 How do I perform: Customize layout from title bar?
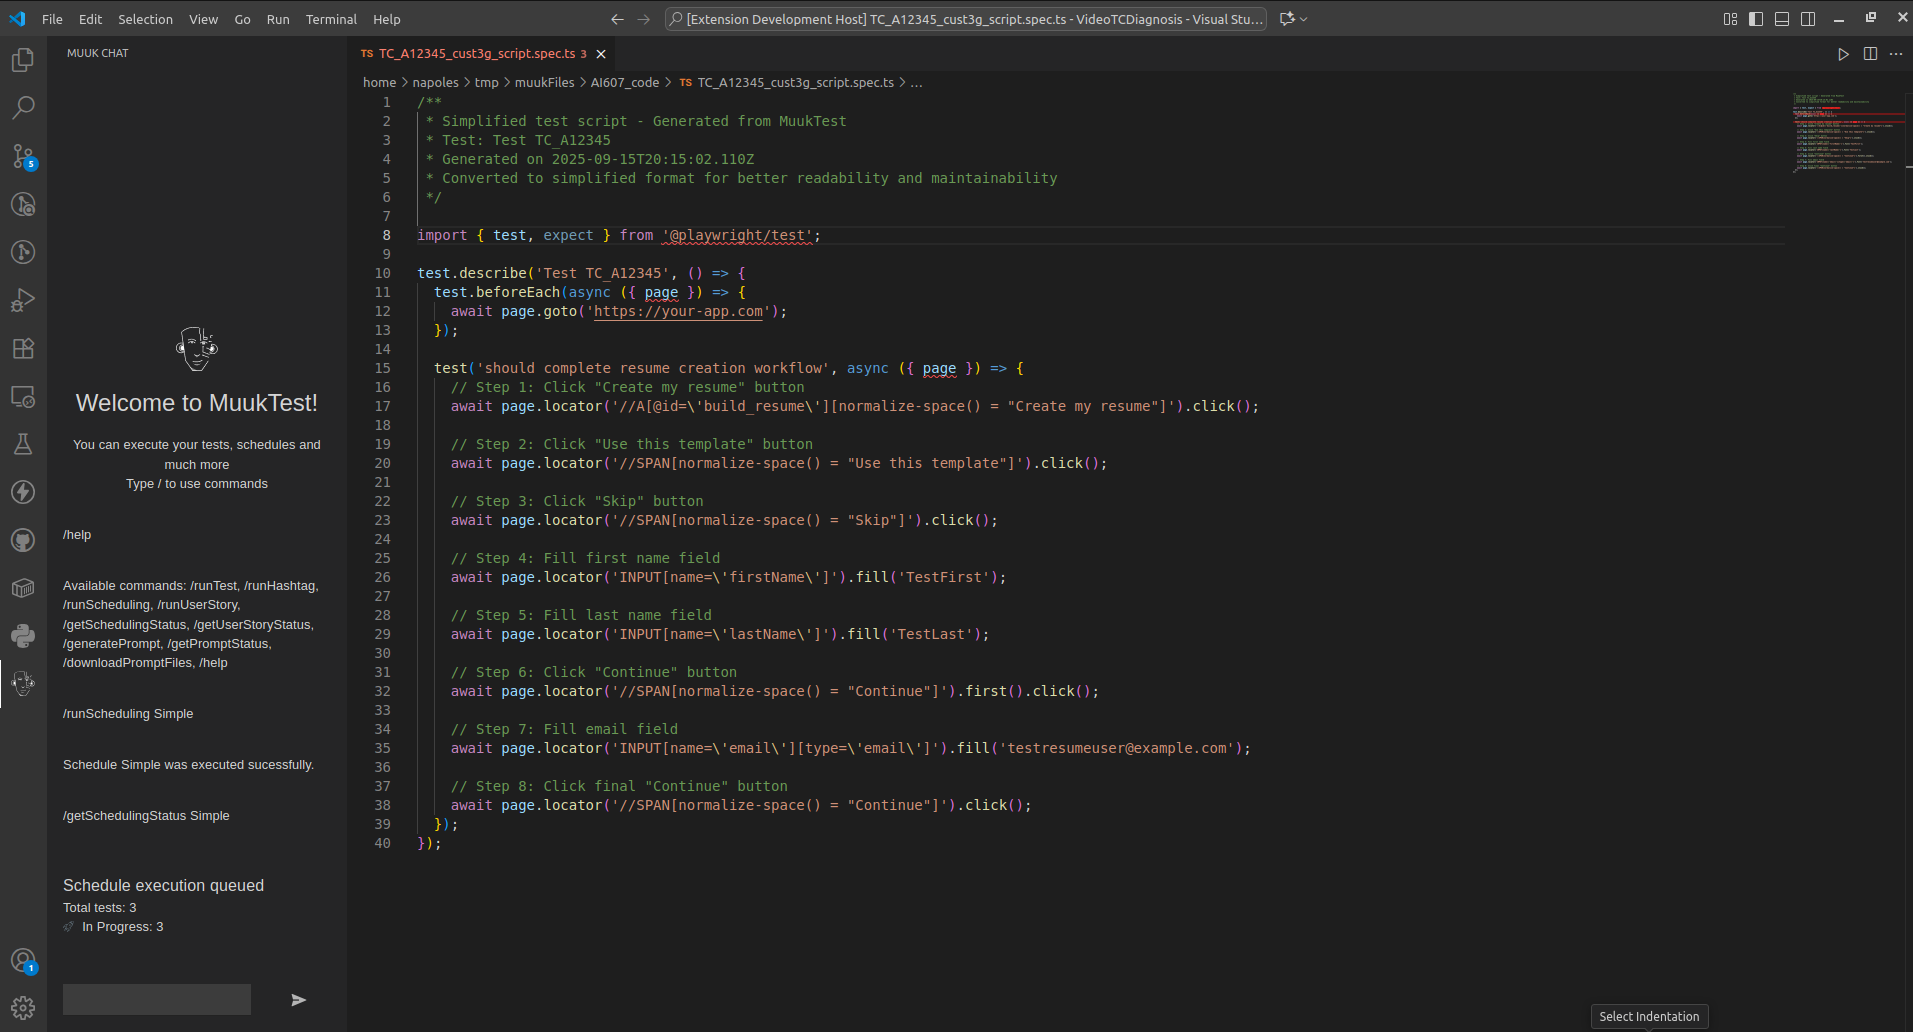(x=1730, y=19)
